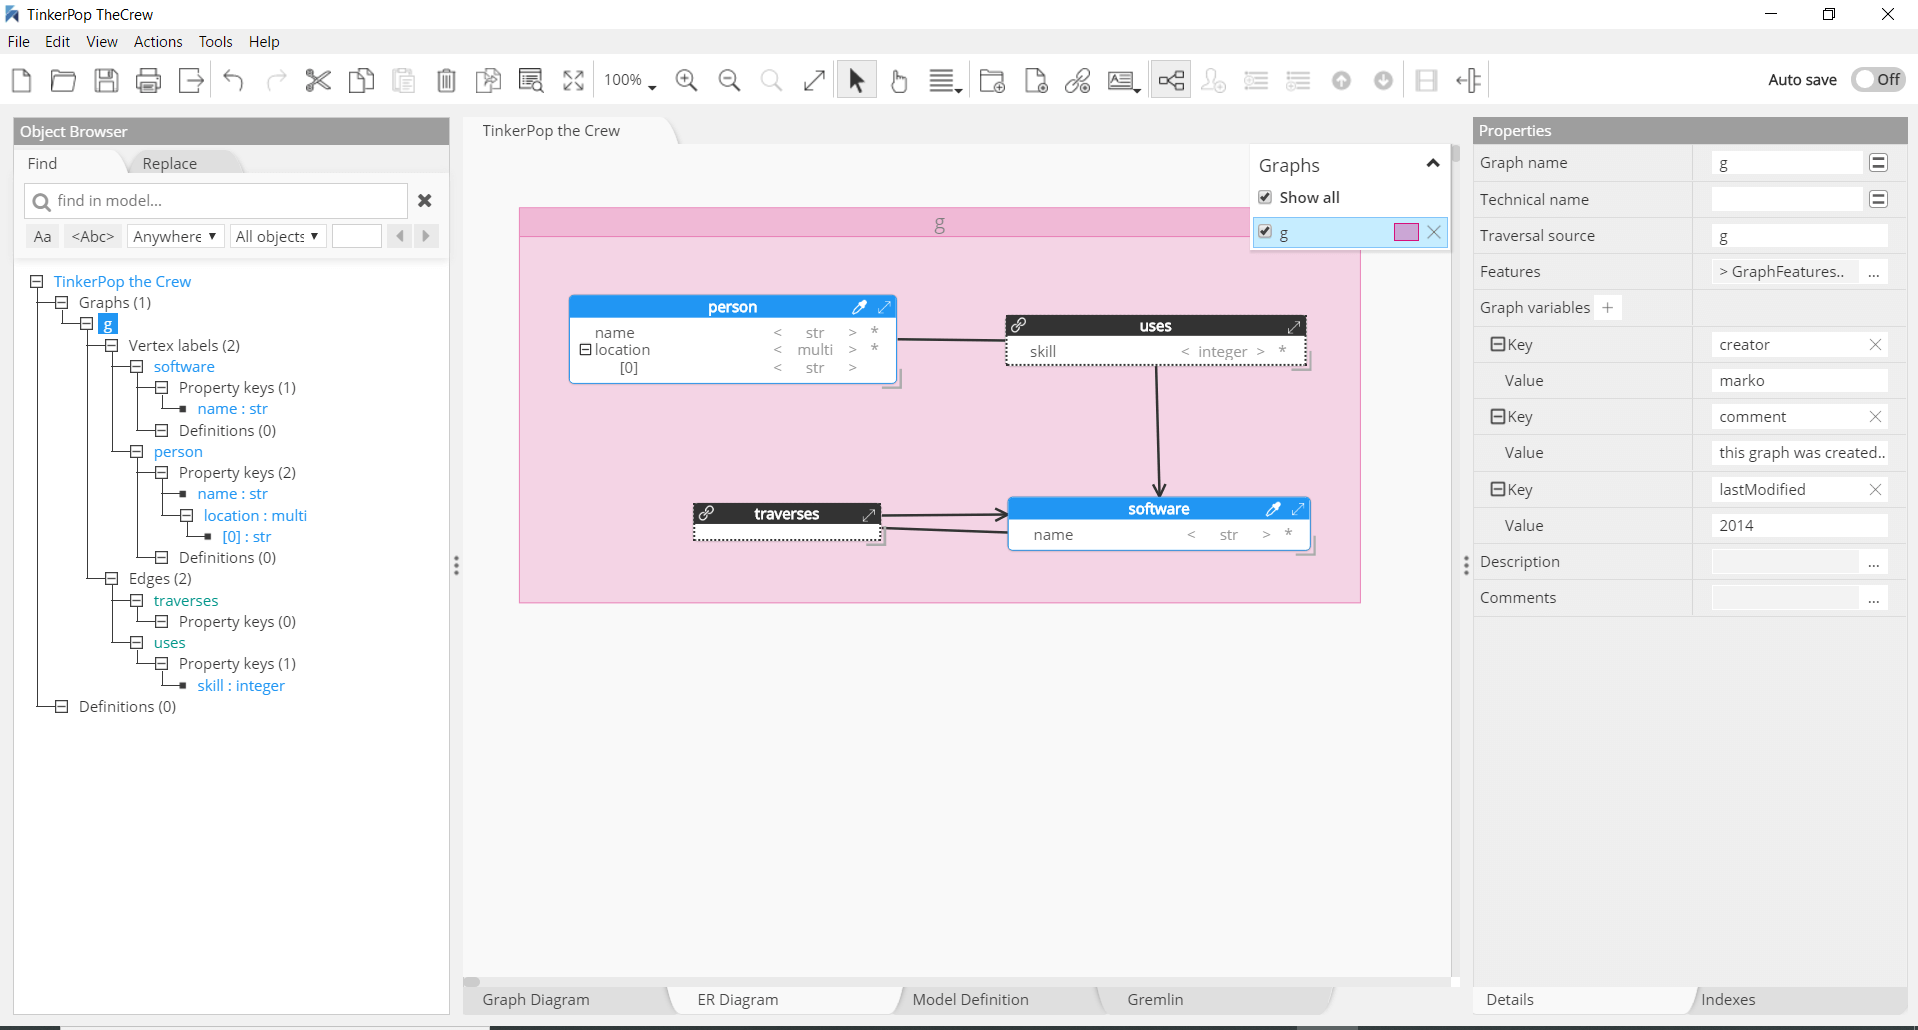Remove graph g with its X
This screenshot has height=1030, width=1918.
1434,232
